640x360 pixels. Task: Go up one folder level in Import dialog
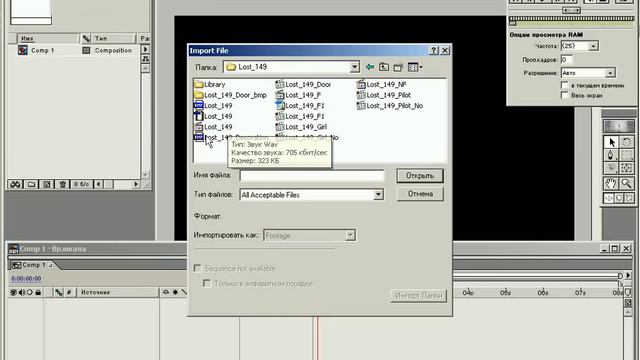(x=384, y=67)
